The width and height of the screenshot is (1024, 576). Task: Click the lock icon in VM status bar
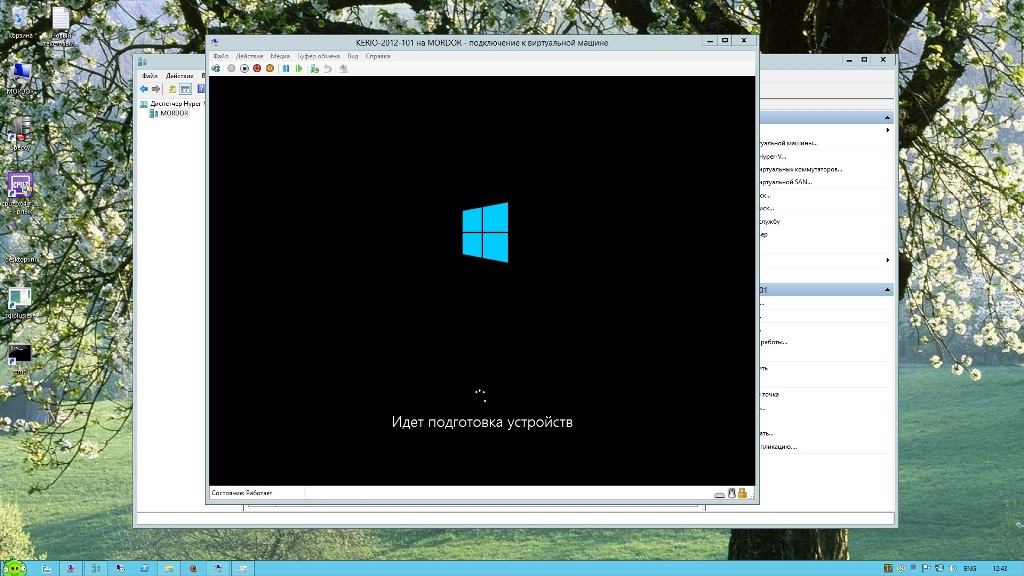coord(743,493)
